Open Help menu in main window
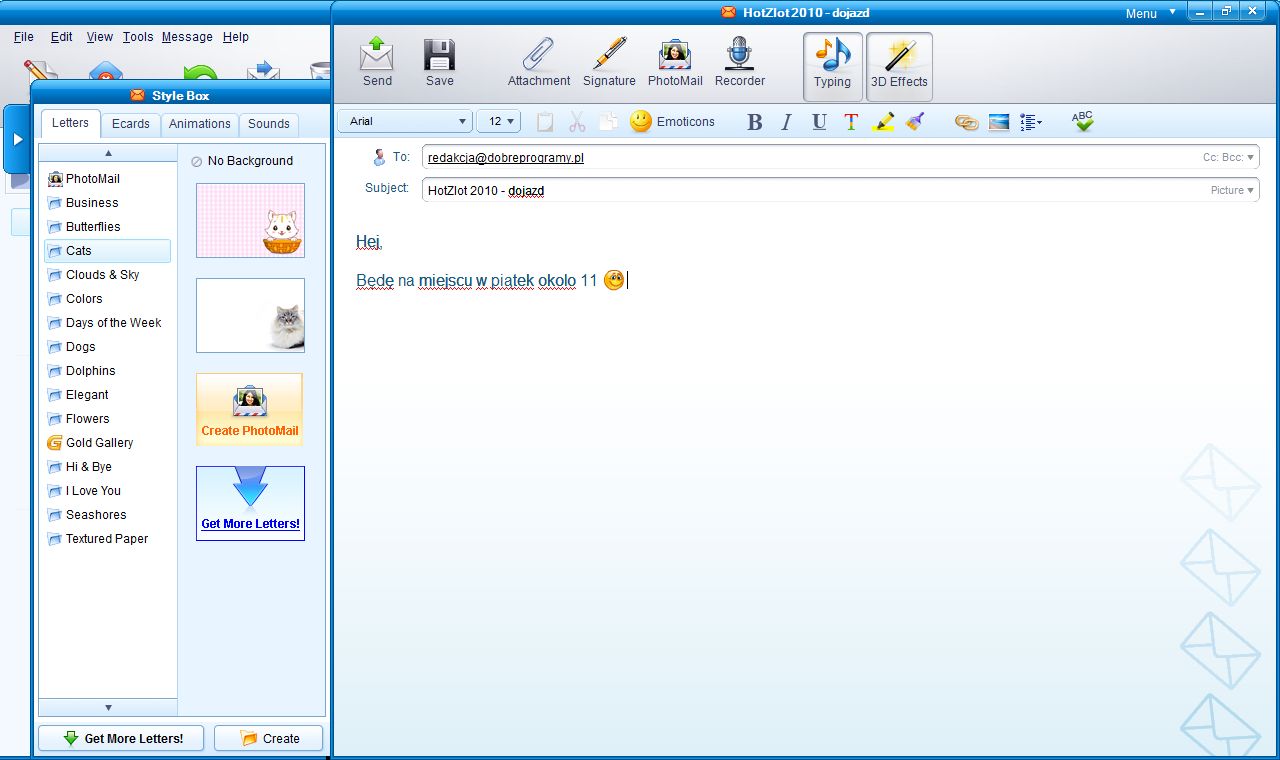The width and height of the screenshot is (1280, 760). [x=236, y=37]
